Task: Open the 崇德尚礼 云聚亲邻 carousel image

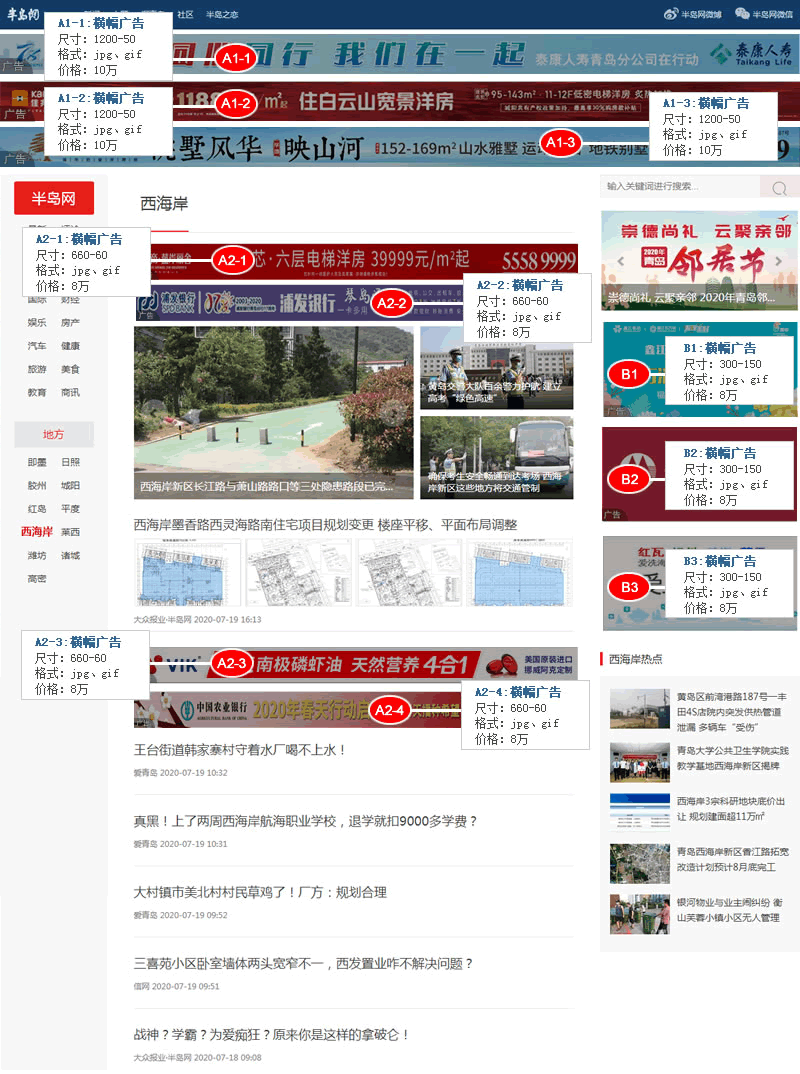Action: click(x=699, y=260)
